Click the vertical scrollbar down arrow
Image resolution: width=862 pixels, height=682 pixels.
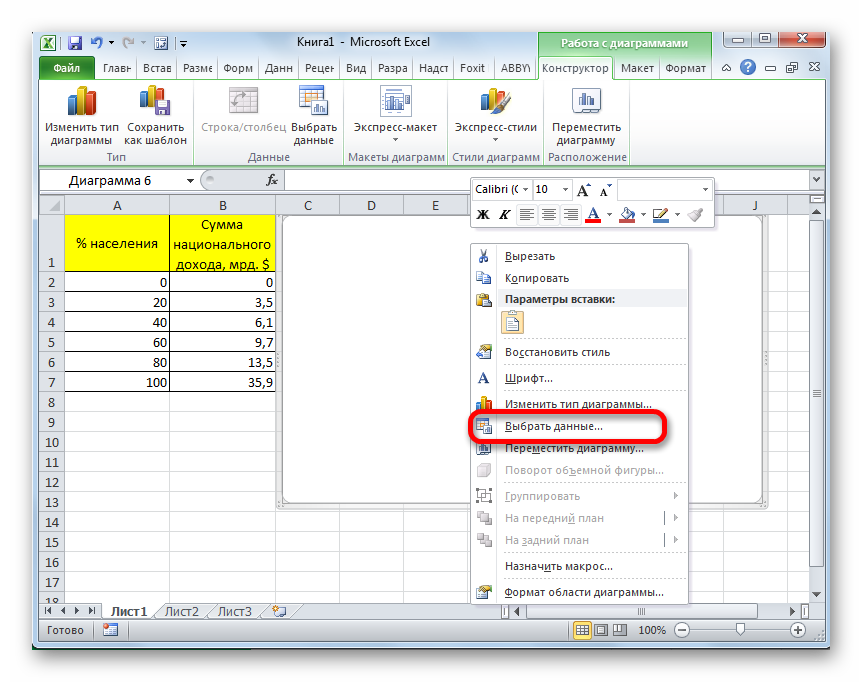[816, 594]
